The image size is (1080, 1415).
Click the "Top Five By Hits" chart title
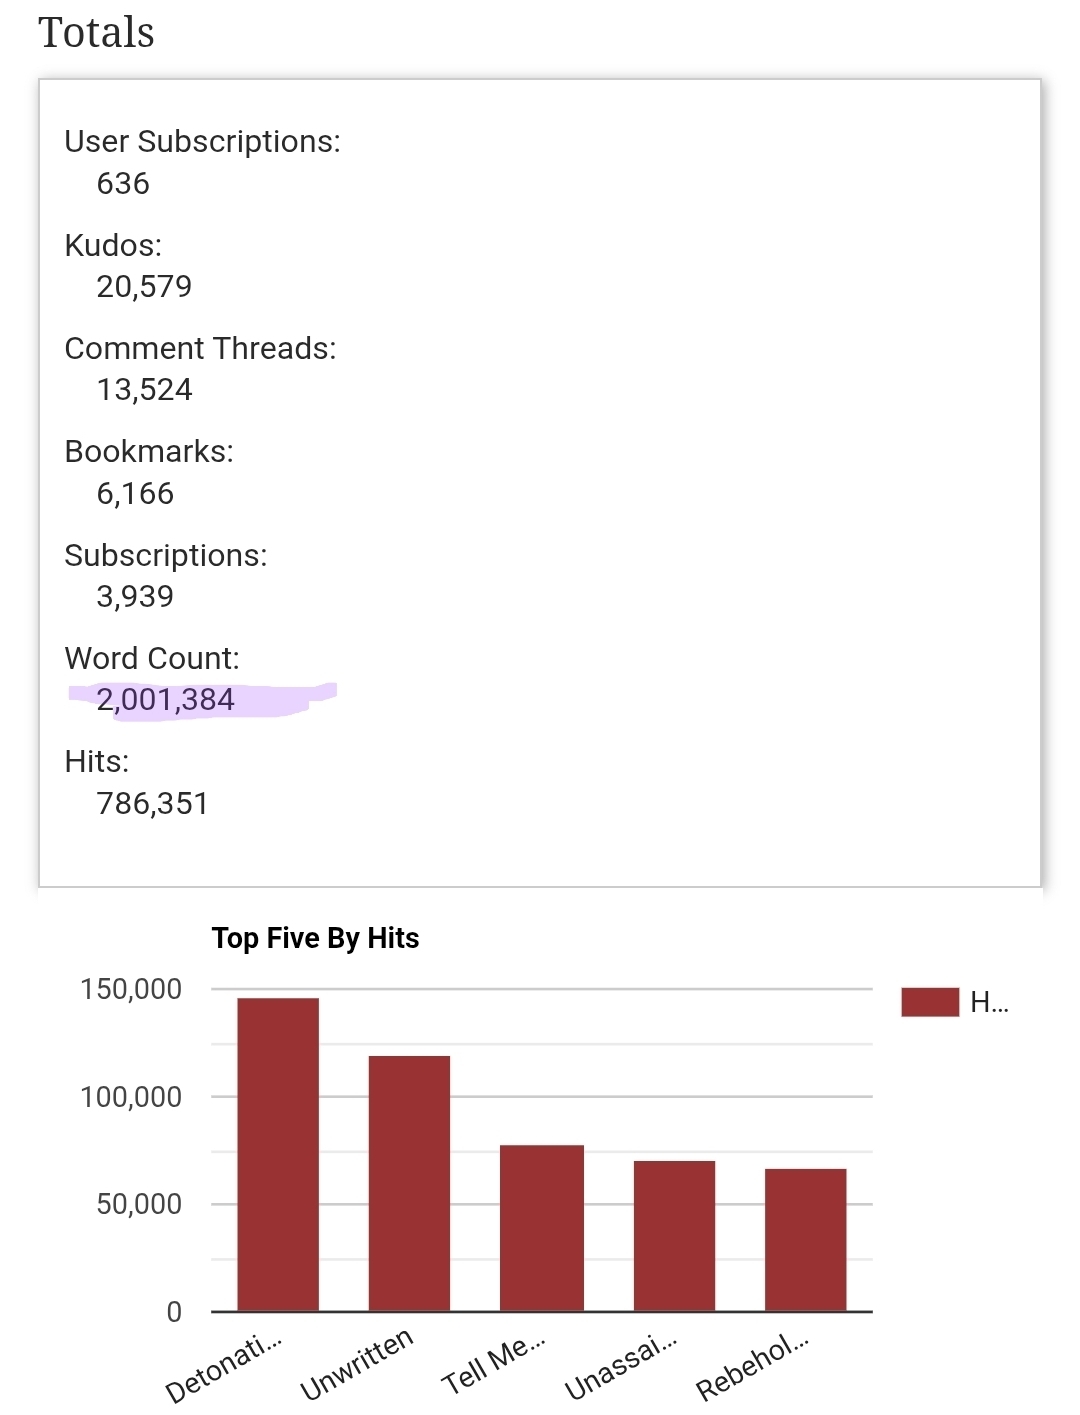[x=315, y=938]
